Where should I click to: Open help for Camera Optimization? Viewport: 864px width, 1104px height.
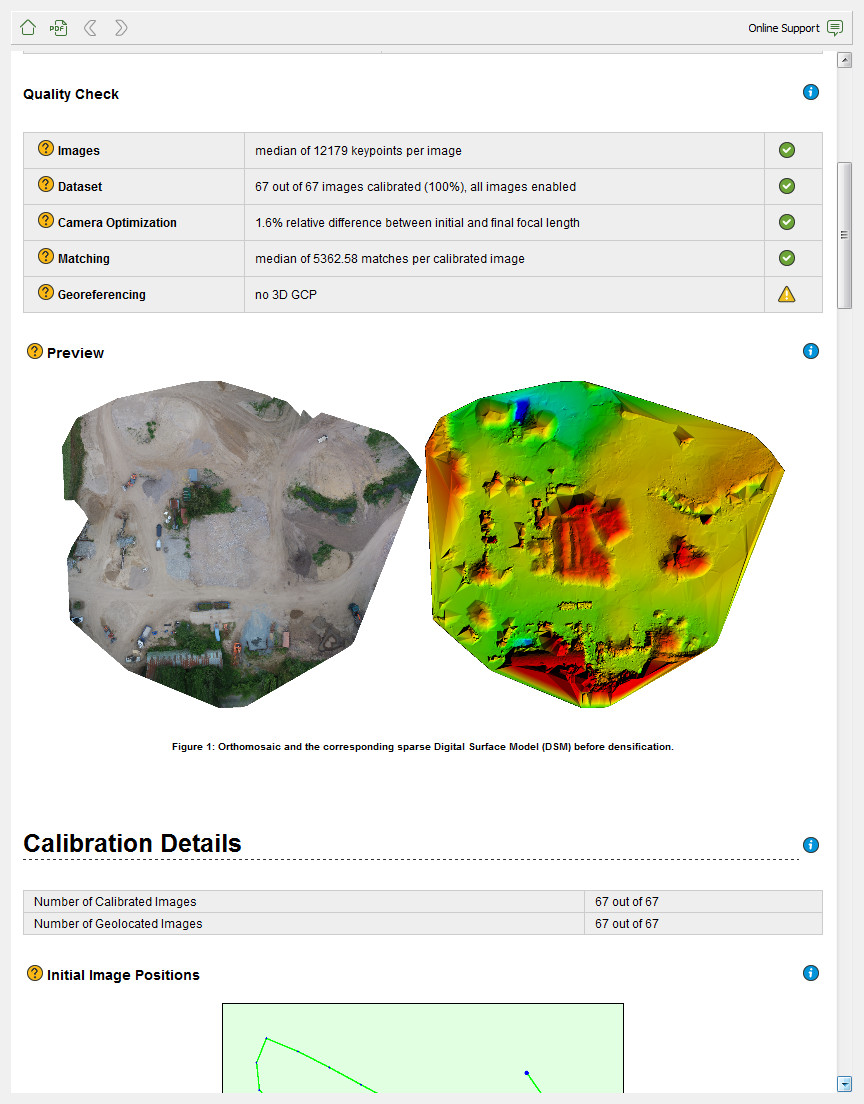45,221
